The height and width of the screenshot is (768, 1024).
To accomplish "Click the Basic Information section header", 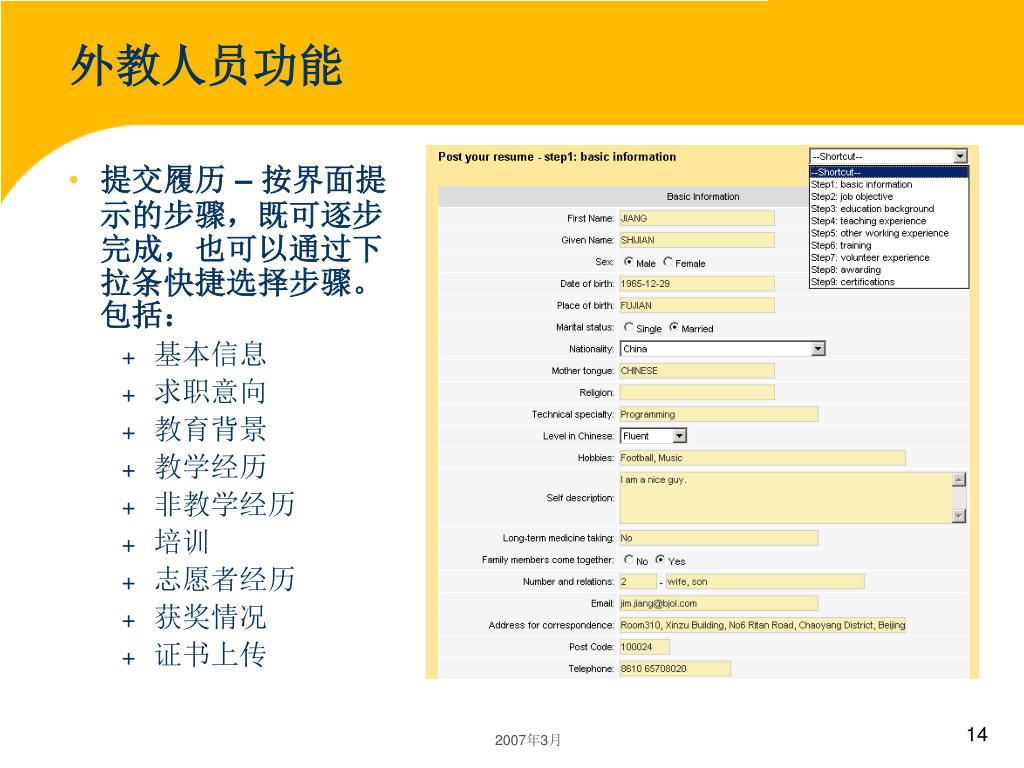I will point(703,197).
